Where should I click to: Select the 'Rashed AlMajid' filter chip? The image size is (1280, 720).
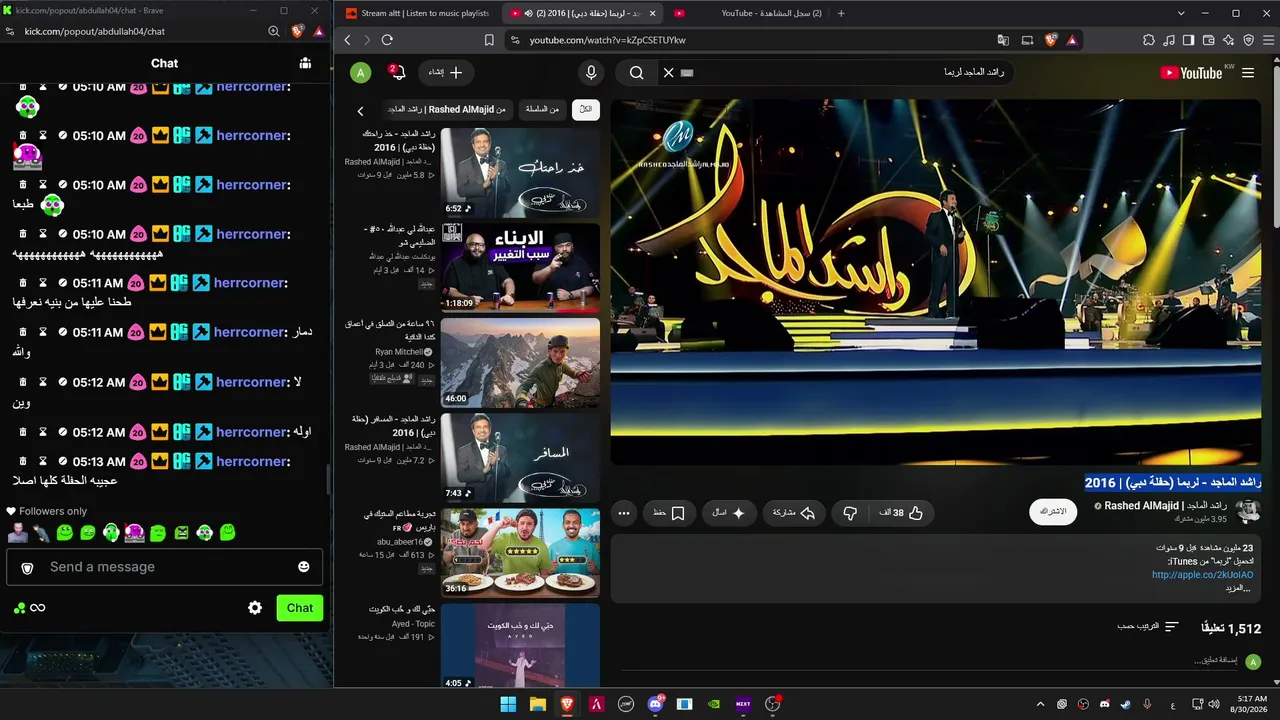pos(447,109)
